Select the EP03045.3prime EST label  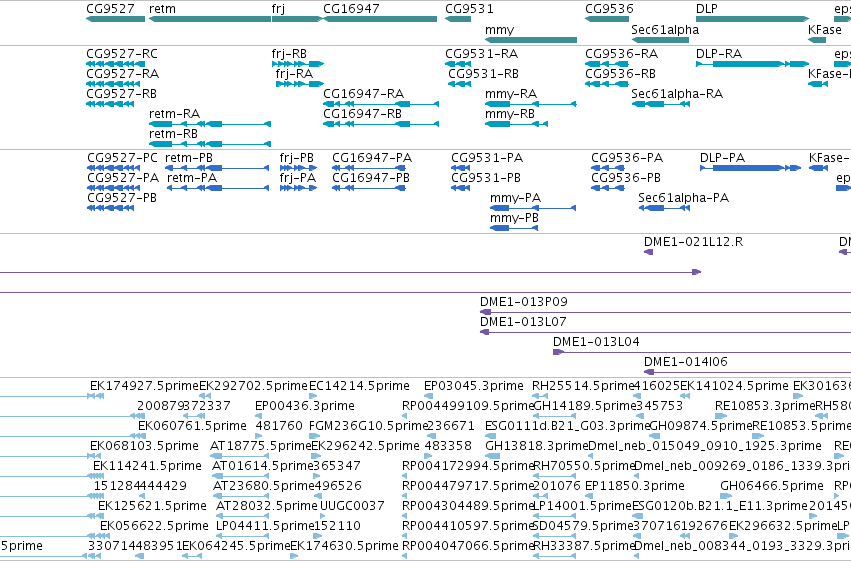click(474, 386)
